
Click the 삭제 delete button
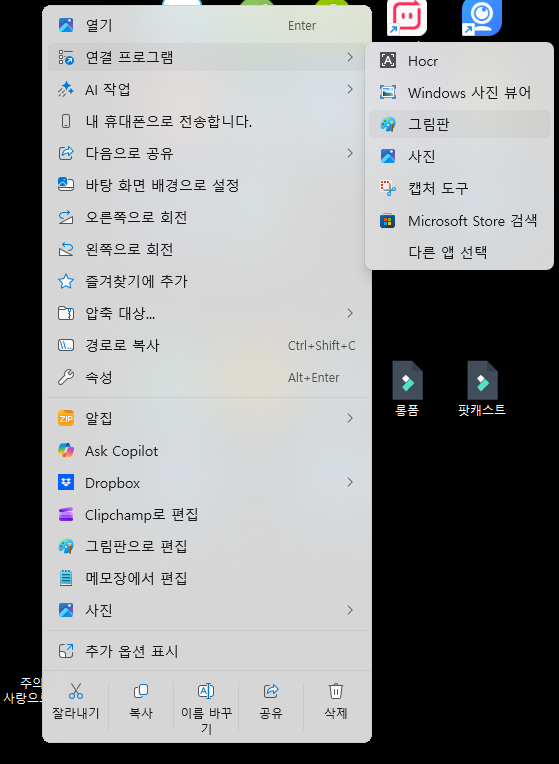click(336, 702)
